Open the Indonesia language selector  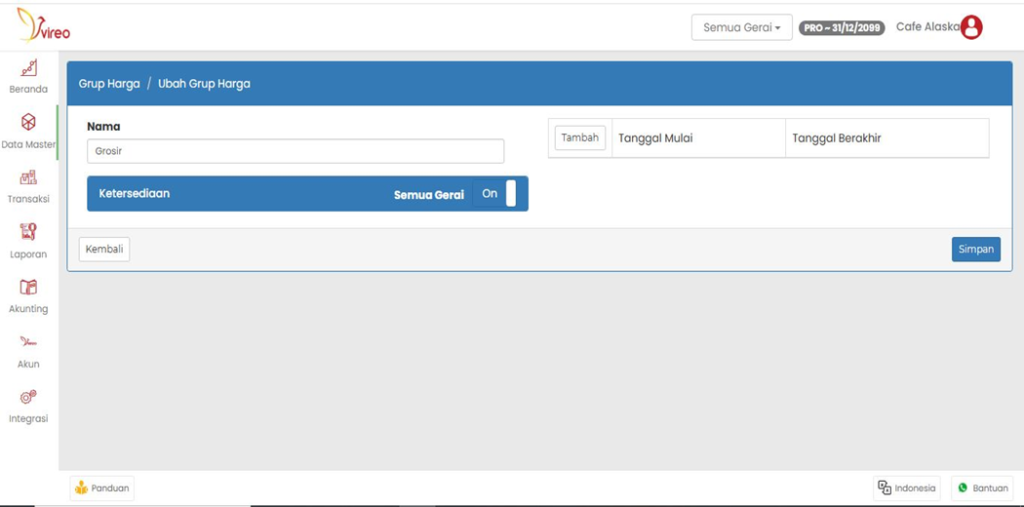[907, 488]
